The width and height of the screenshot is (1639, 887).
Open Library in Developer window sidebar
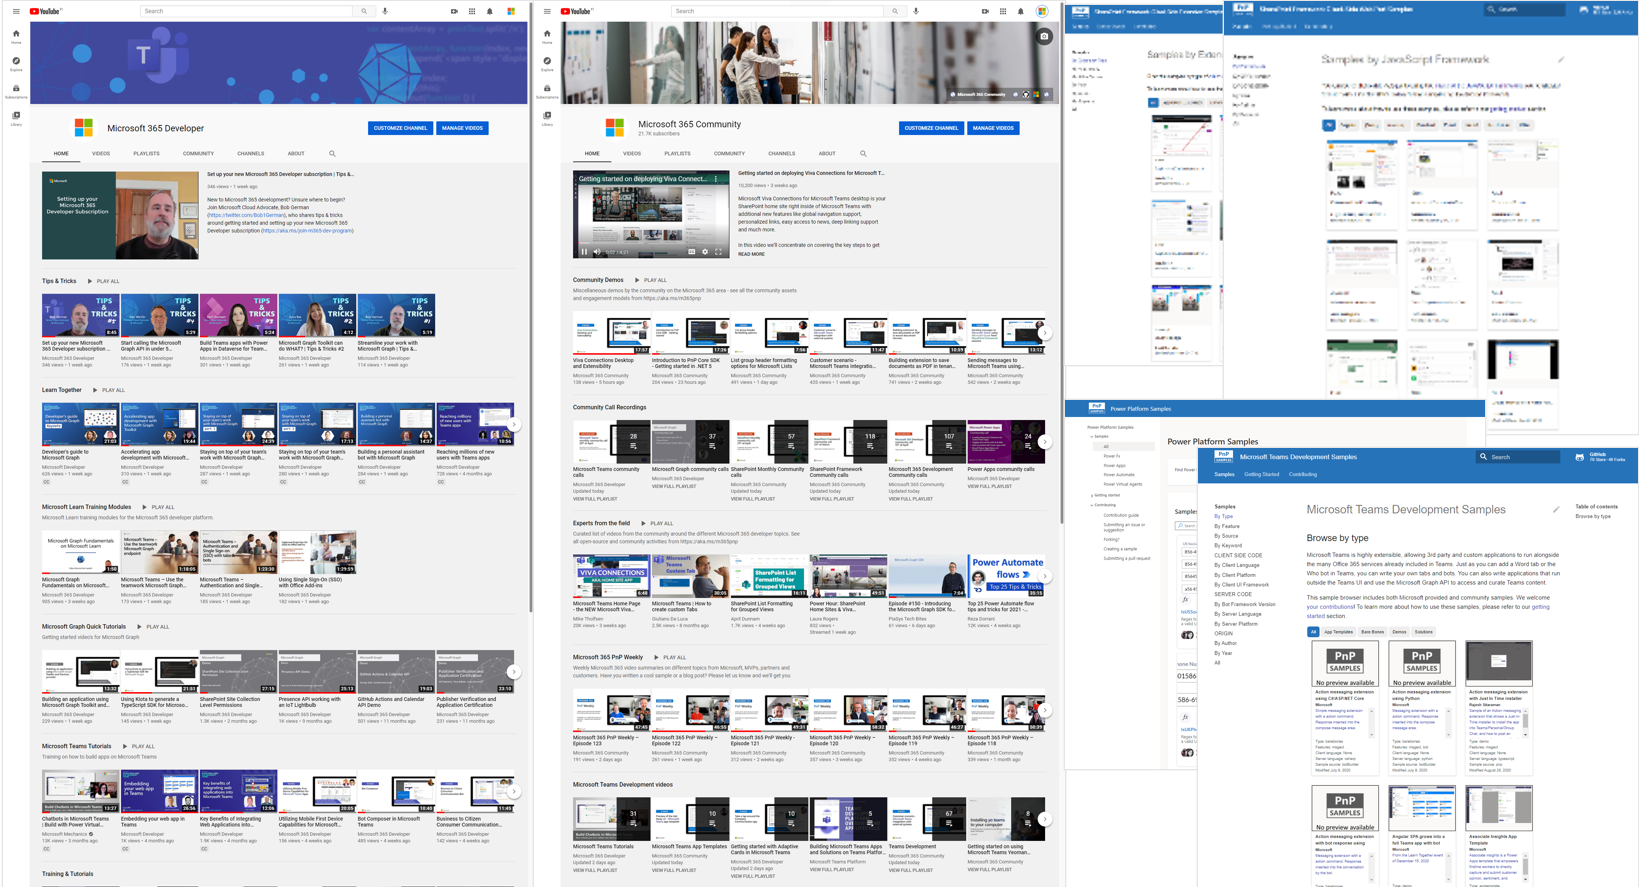16,118
